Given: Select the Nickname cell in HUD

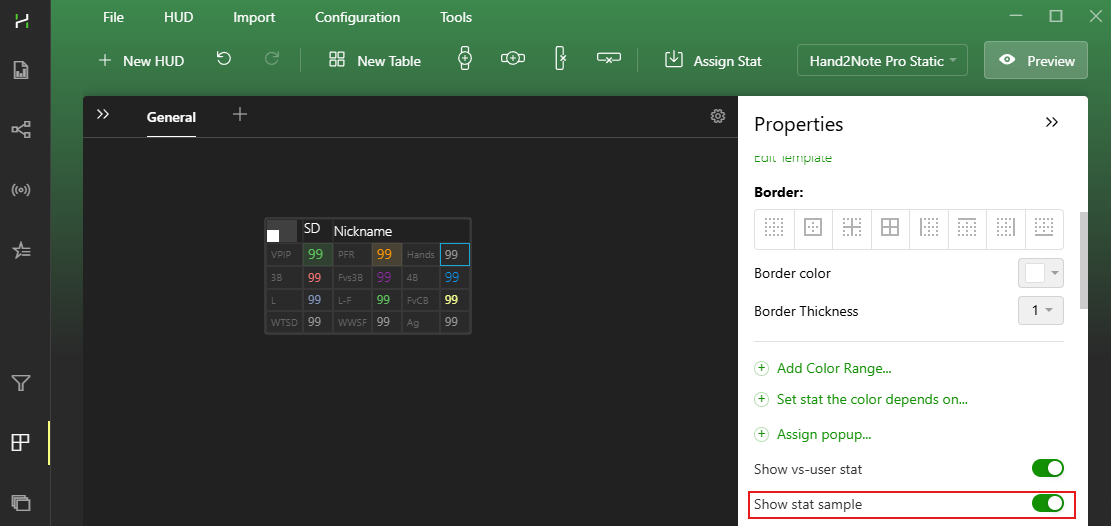Looking at the screenshot, I should point(400,231).
